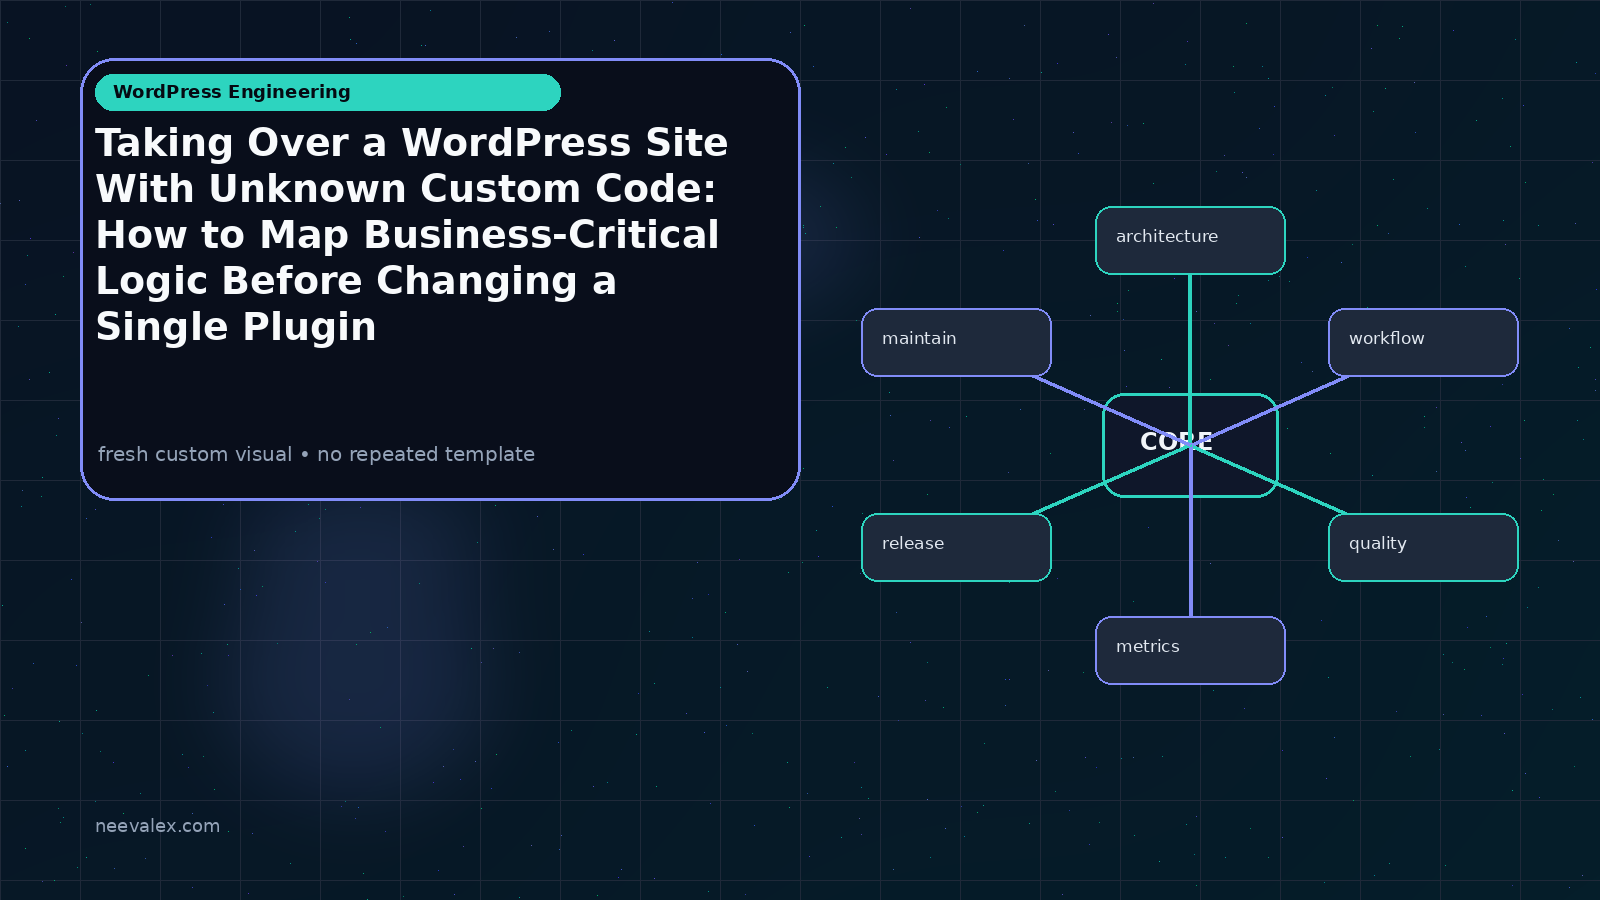Select the workflow node

(1423, 342)
